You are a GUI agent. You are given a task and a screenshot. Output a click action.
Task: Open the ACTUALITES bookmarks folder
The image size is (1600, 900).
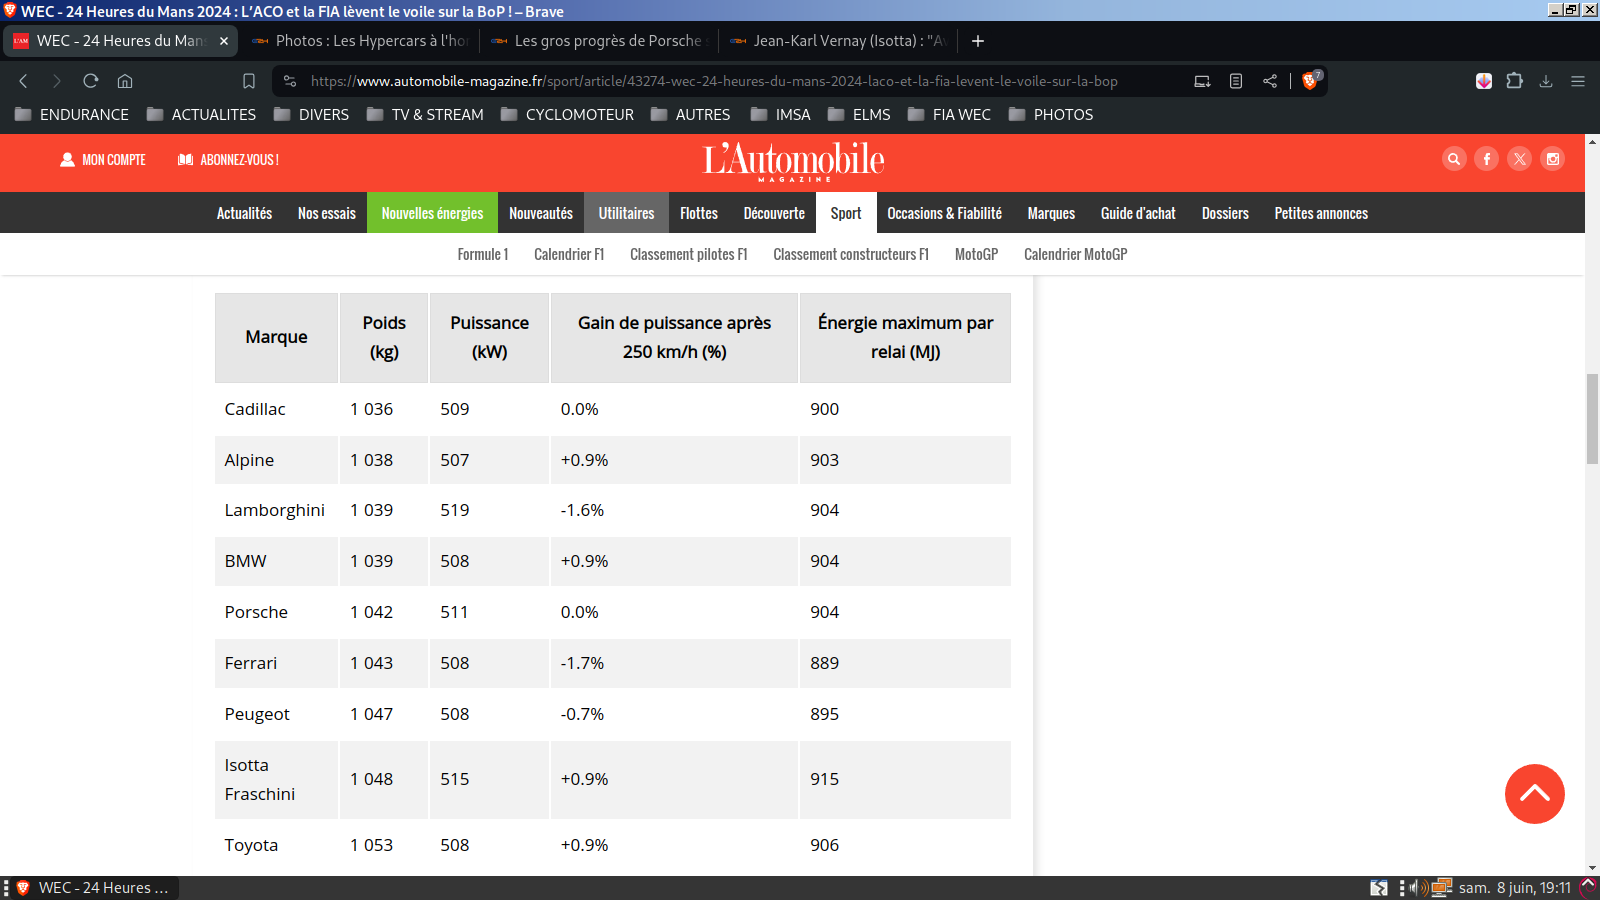tap(201, 115)
